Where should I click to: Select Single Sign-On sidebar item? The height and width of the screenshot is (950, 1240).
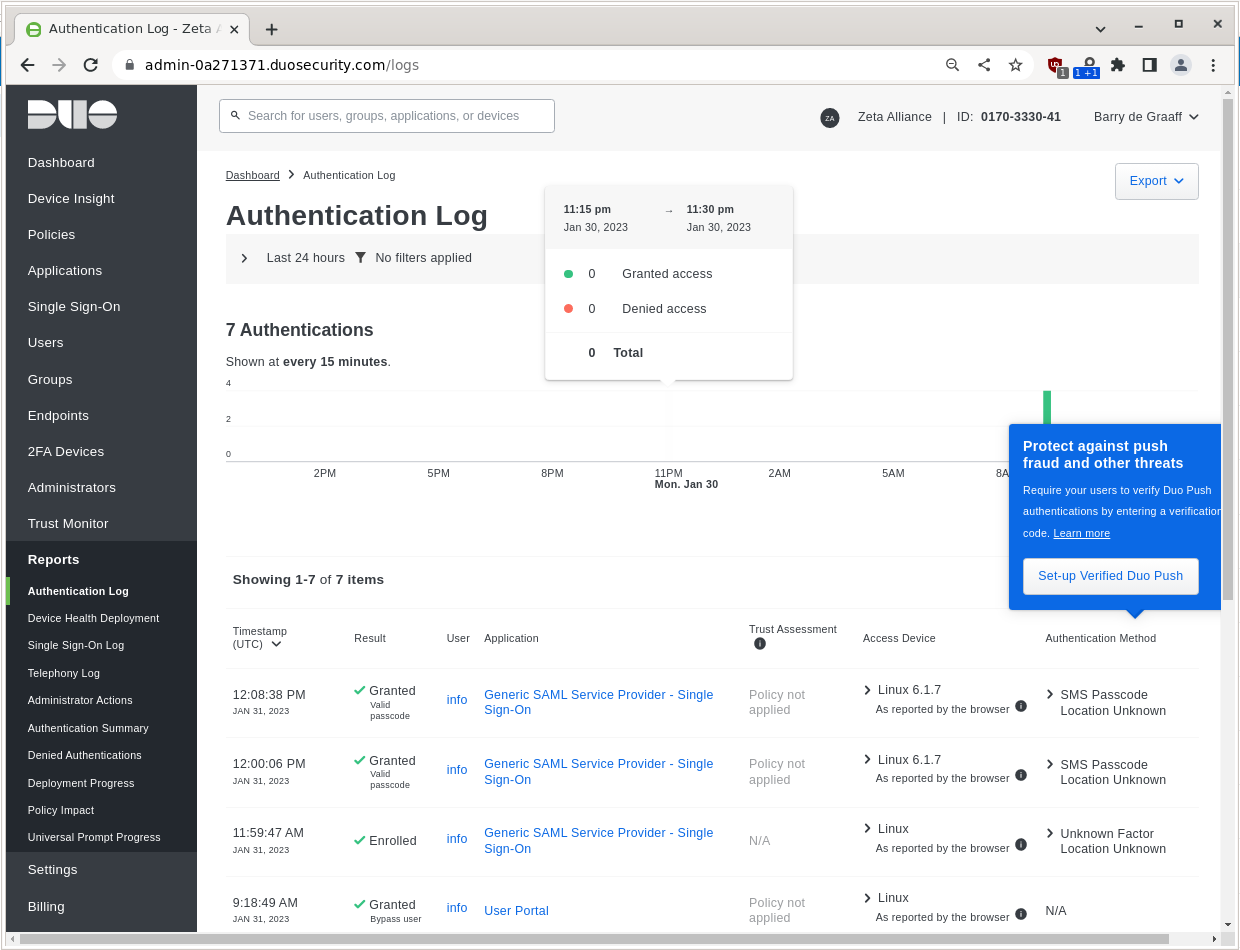coord(74,306)
